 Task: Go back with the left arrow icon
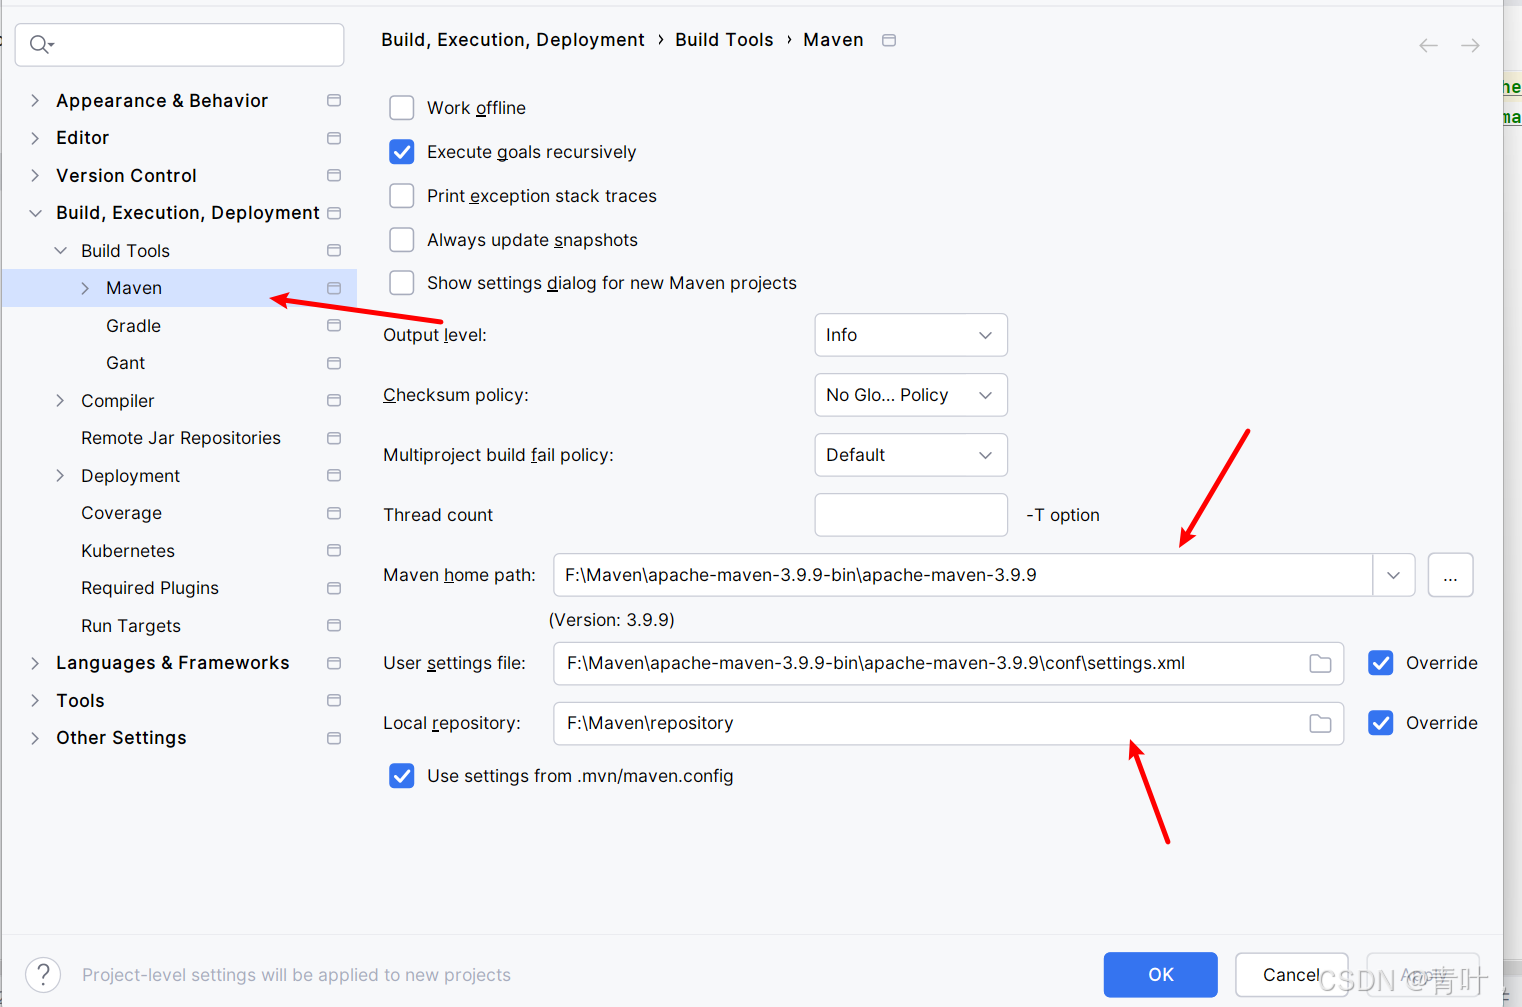point(1428,45)
